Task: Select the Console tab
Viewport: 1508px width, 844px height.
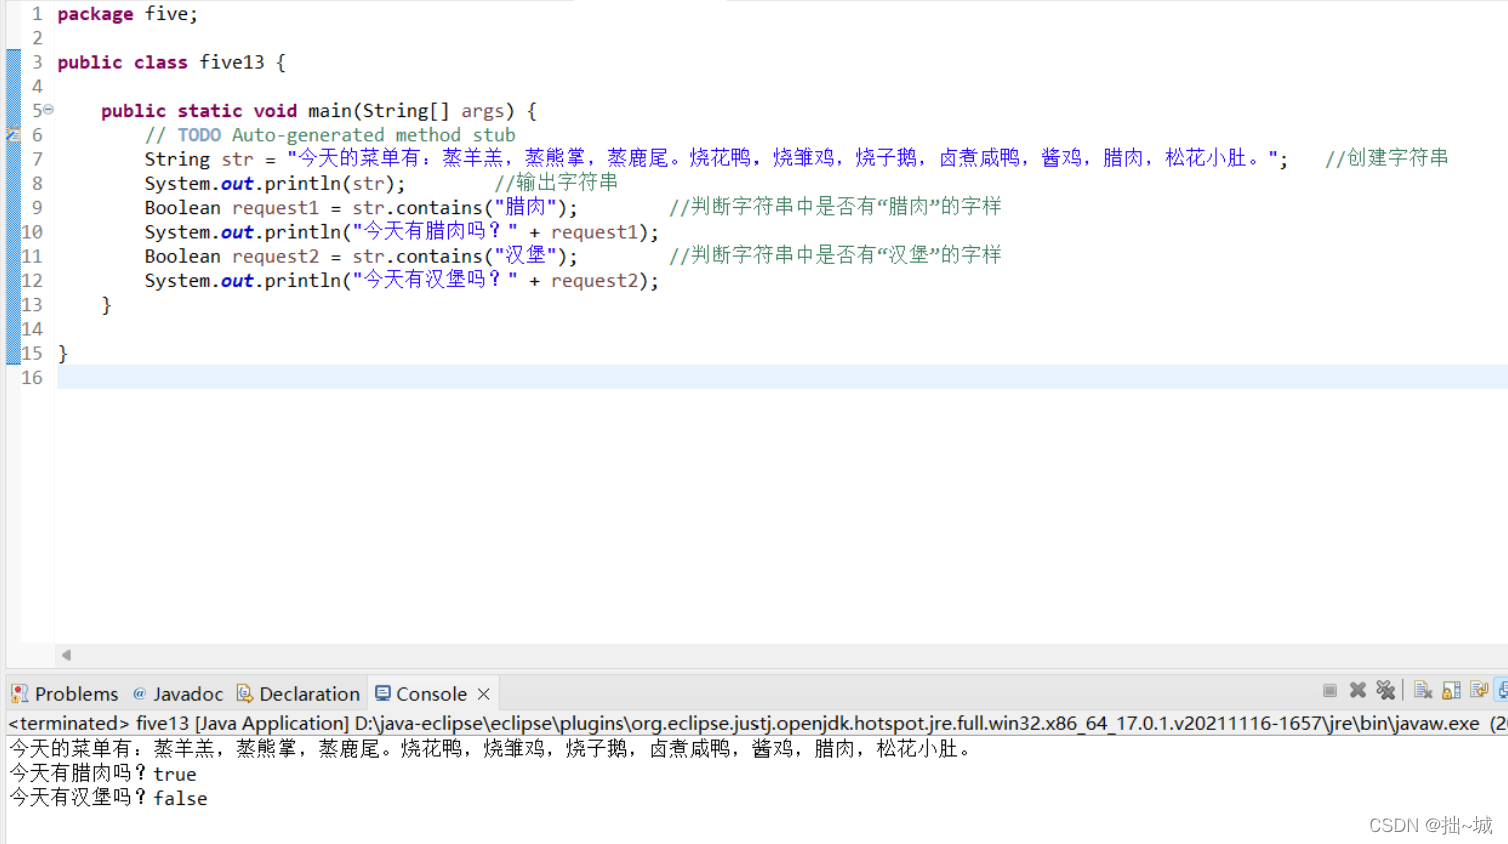Action: [433, 693]
